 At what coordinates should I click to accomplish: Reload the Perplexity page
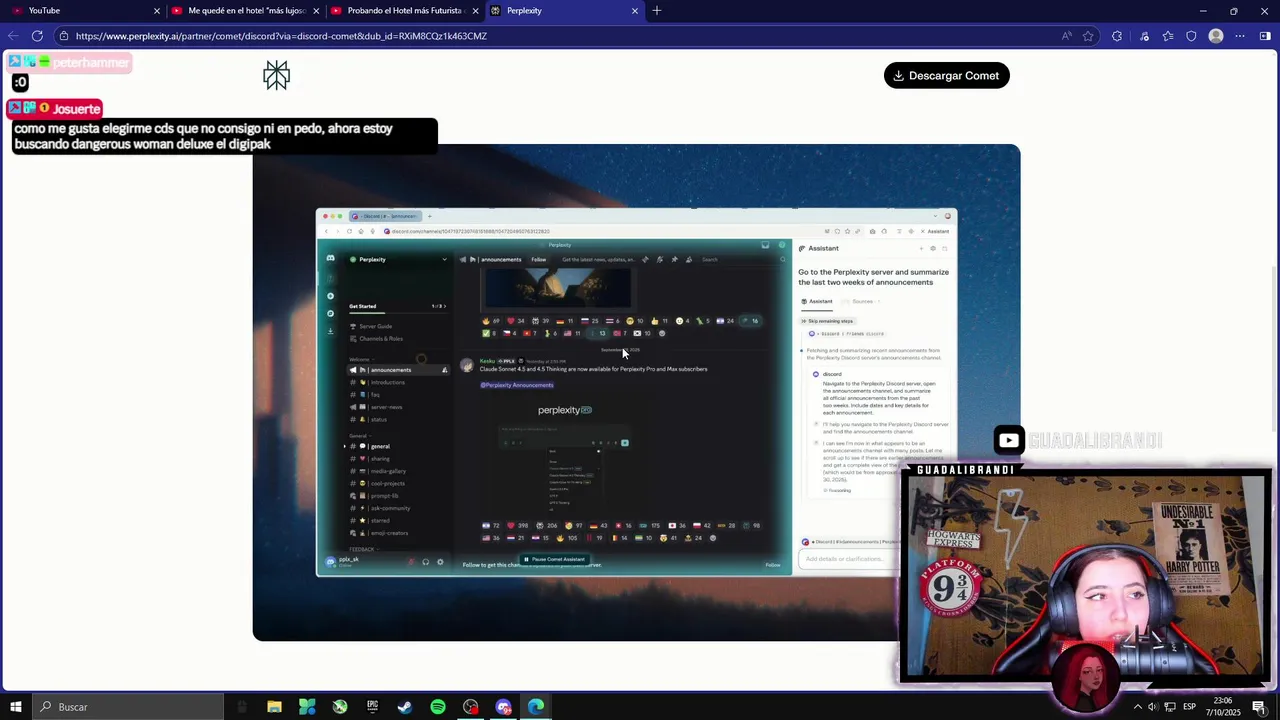[x=37, y=36]
